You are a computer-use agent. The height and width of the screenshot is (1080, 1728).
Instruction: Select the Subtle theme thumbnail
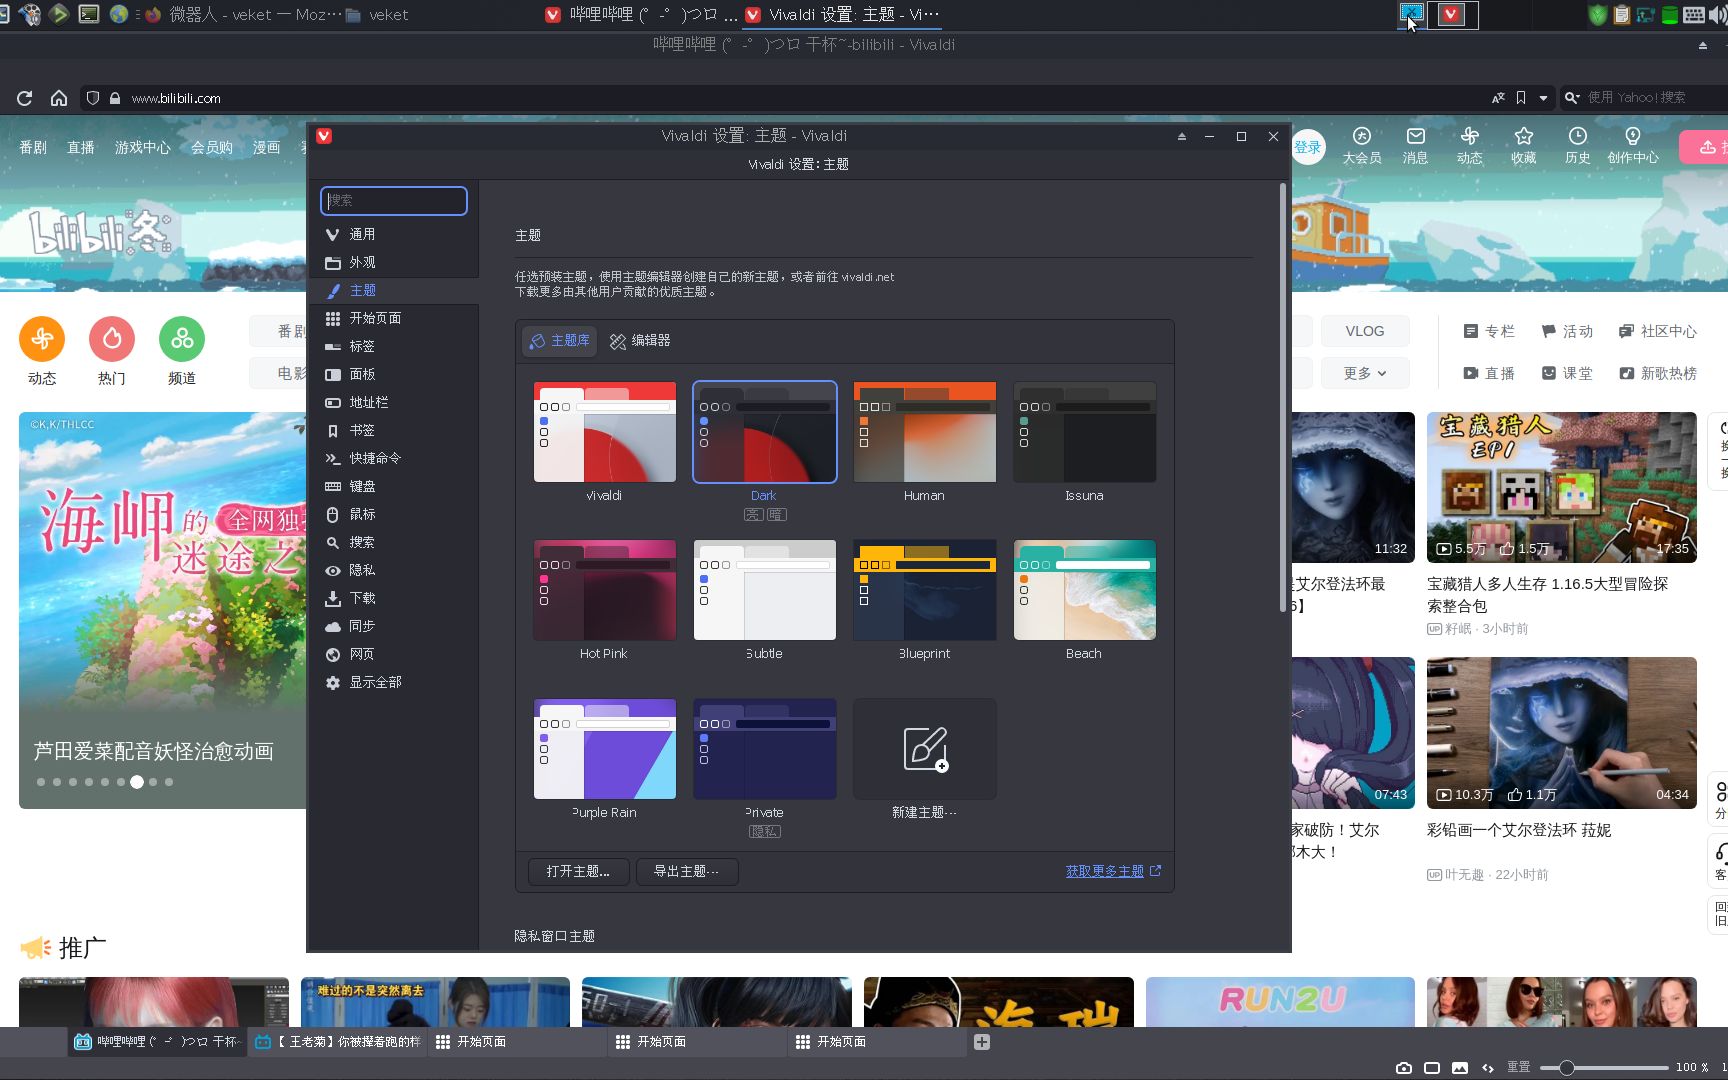765,590
